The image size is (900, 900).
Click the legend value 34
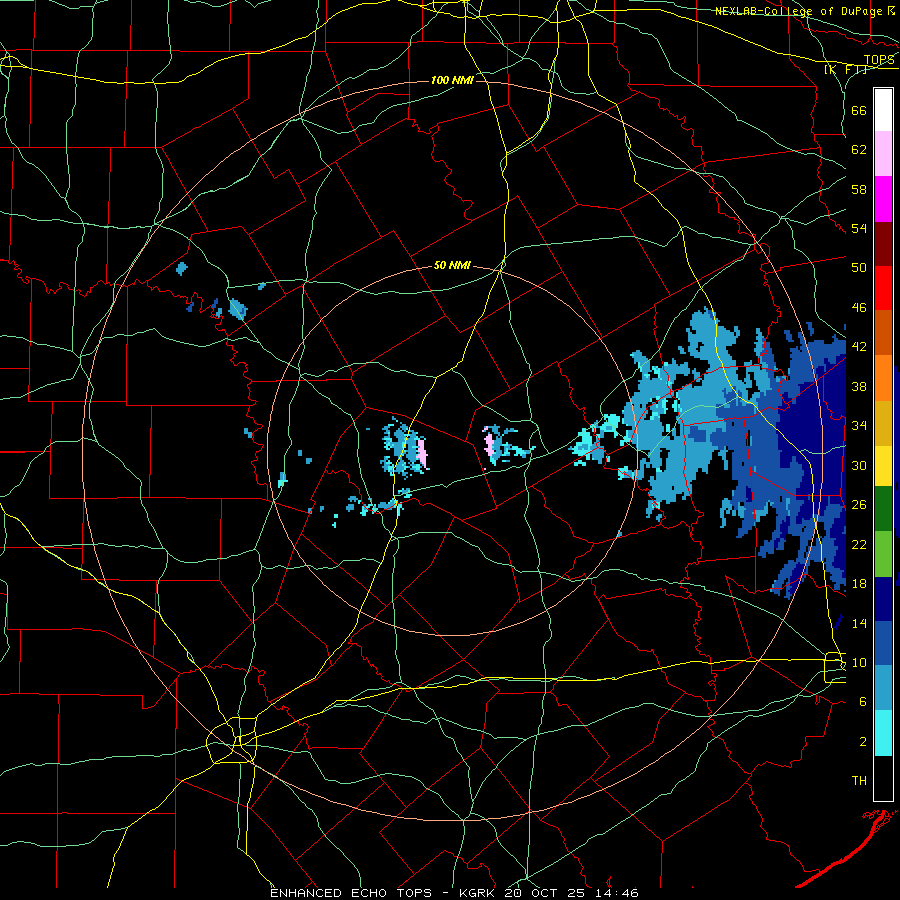tap(859, 426)
